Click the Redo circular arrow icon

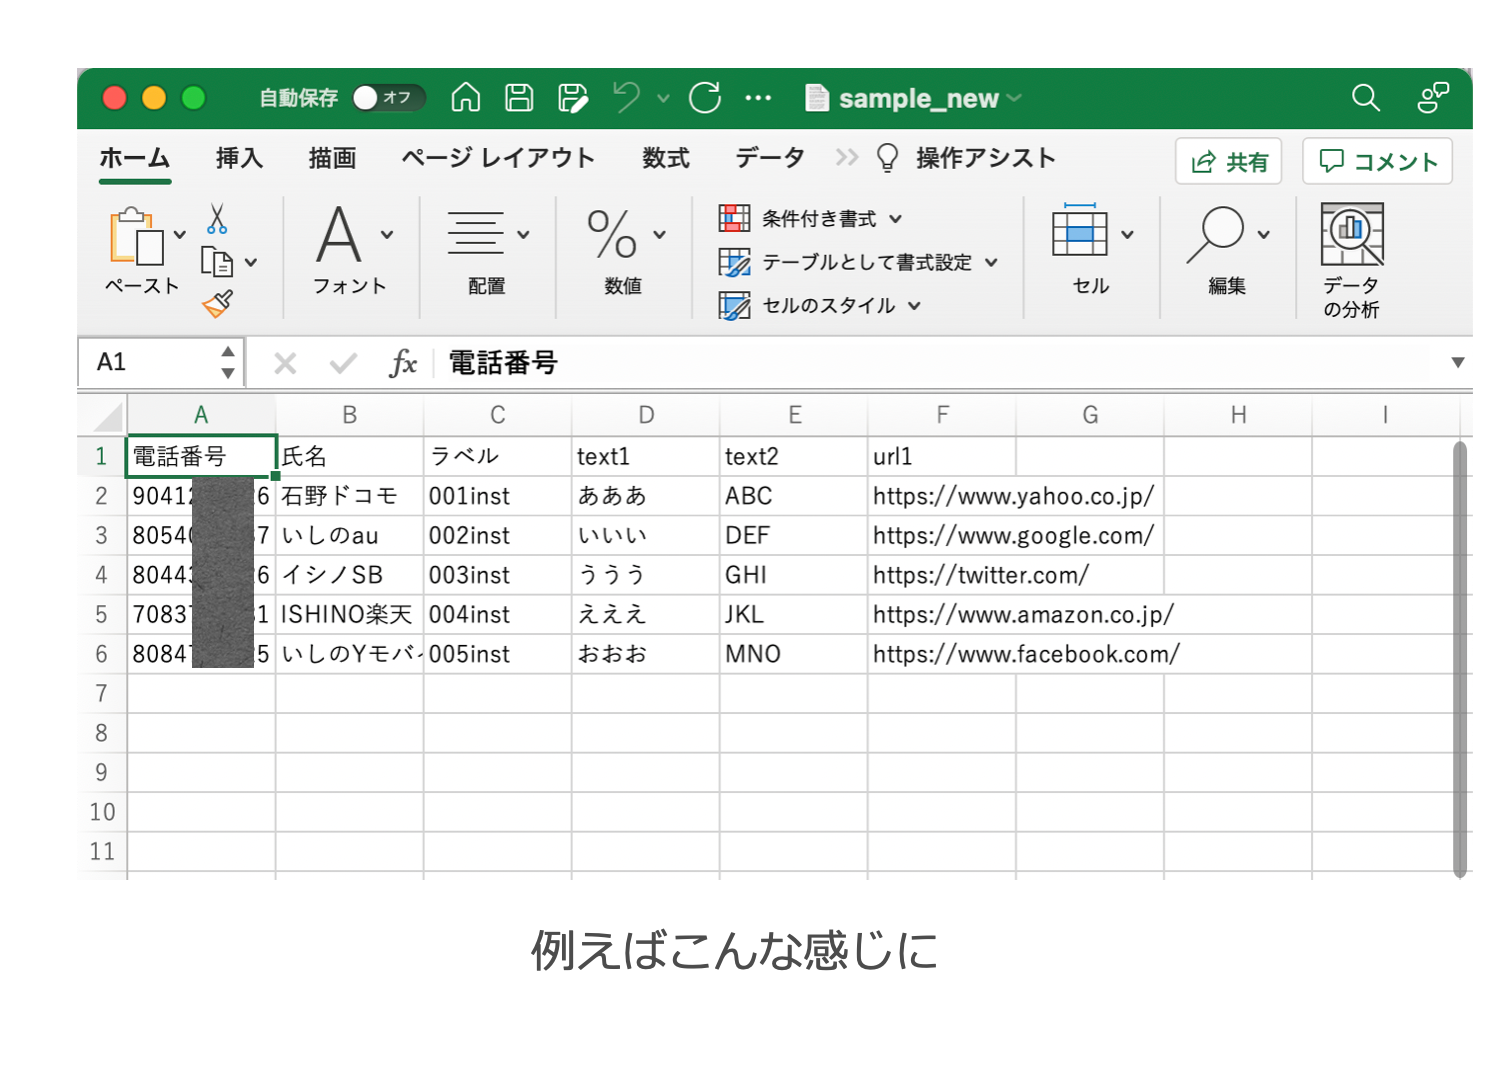tap(705, 98)
